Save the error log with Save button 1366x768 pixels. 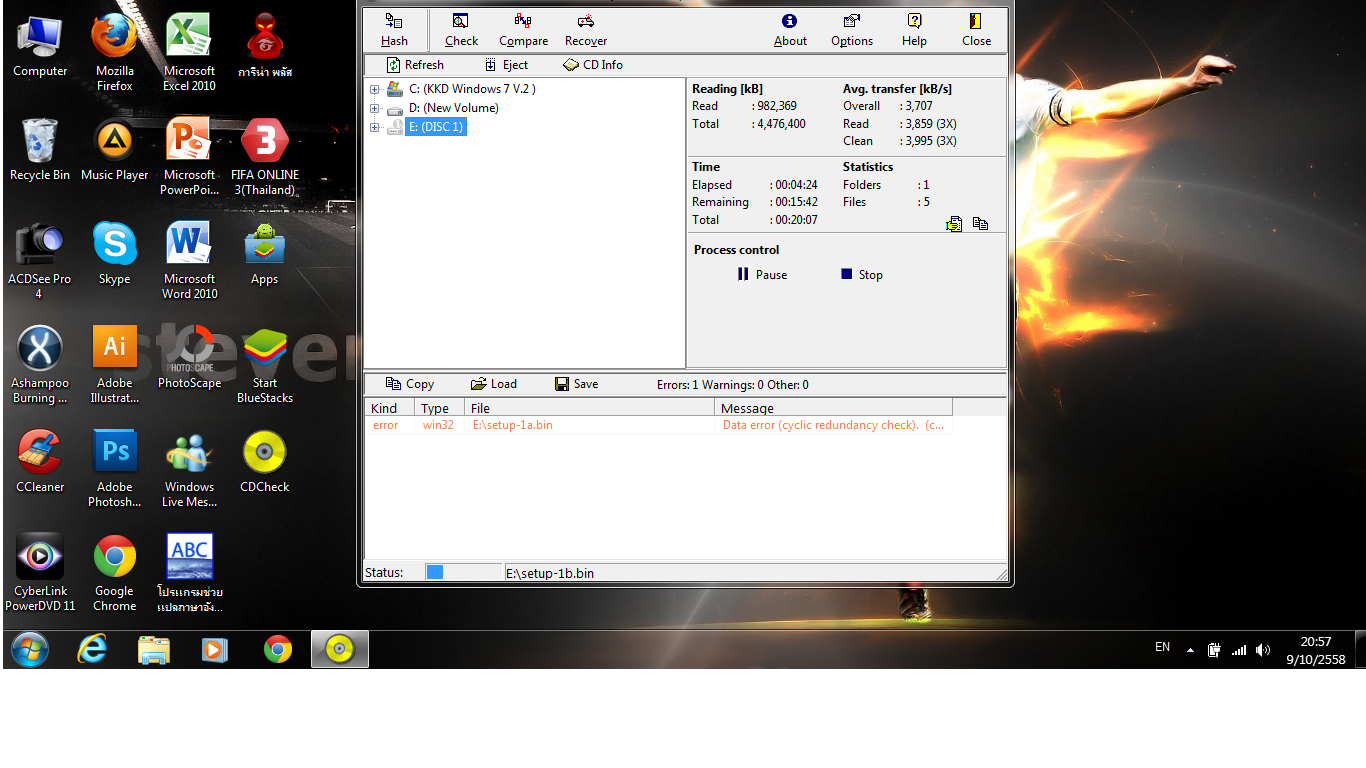pyautogui.click(x=577, y=384)
